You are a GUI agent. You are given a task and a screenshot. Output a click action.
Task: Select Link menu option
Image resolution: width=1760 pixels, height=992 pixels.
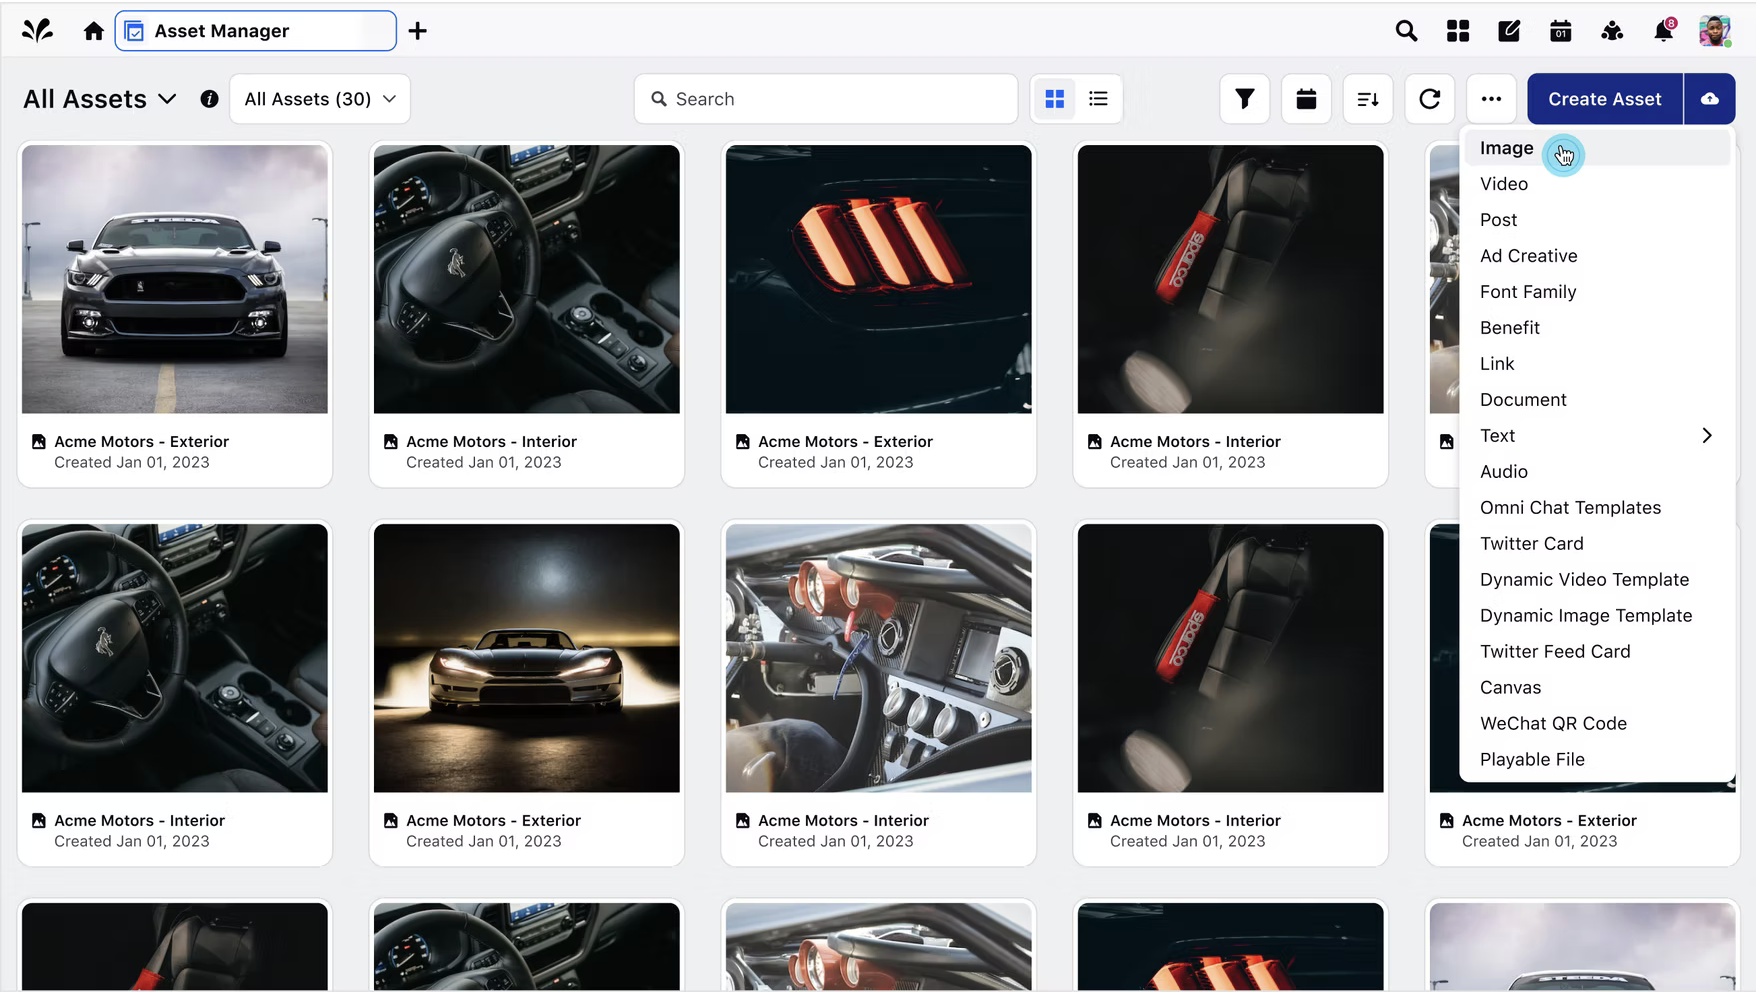1597,364
